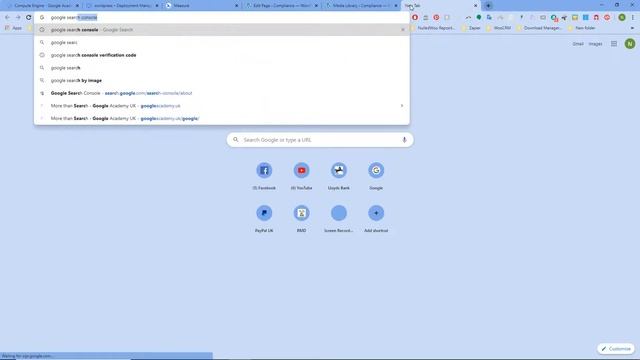Viewport: 640px width, 360px height.
Task: Select the plain 'google search' suggestion
Action: (x=222, y=68)
